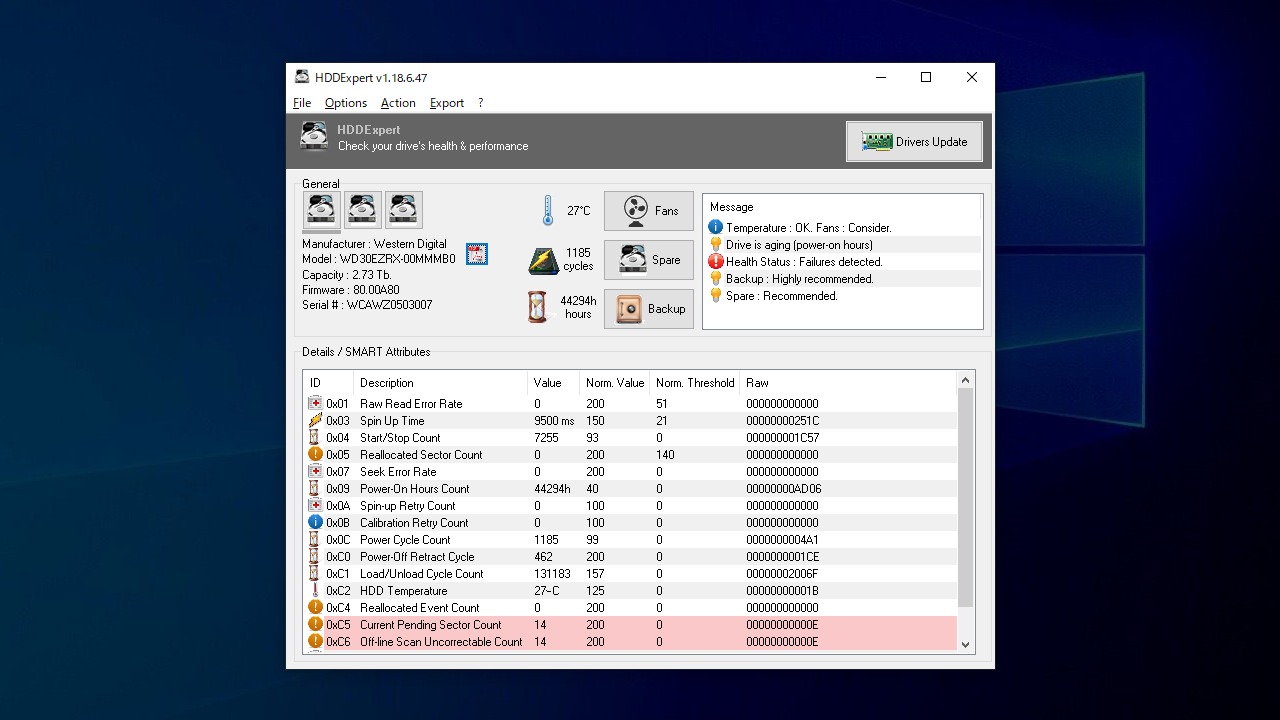Click the Firmware 80.00A80 text

pos(350,290)
